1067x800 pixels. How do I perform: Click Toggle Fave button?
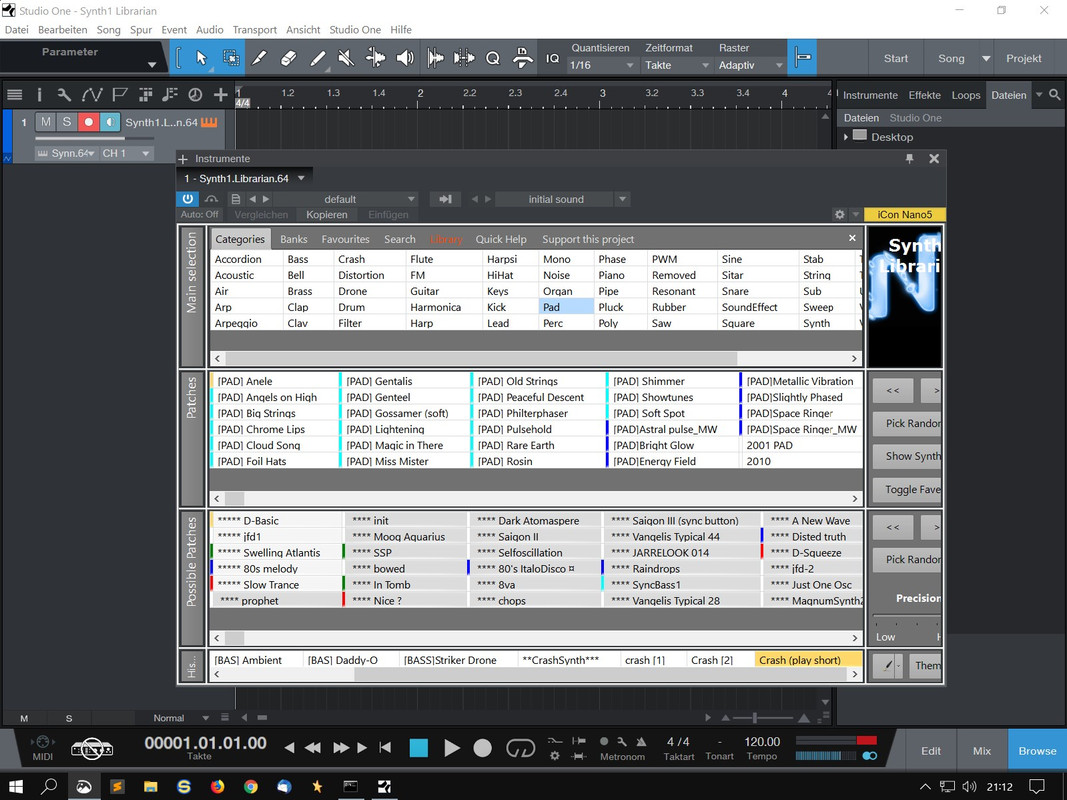907,489
